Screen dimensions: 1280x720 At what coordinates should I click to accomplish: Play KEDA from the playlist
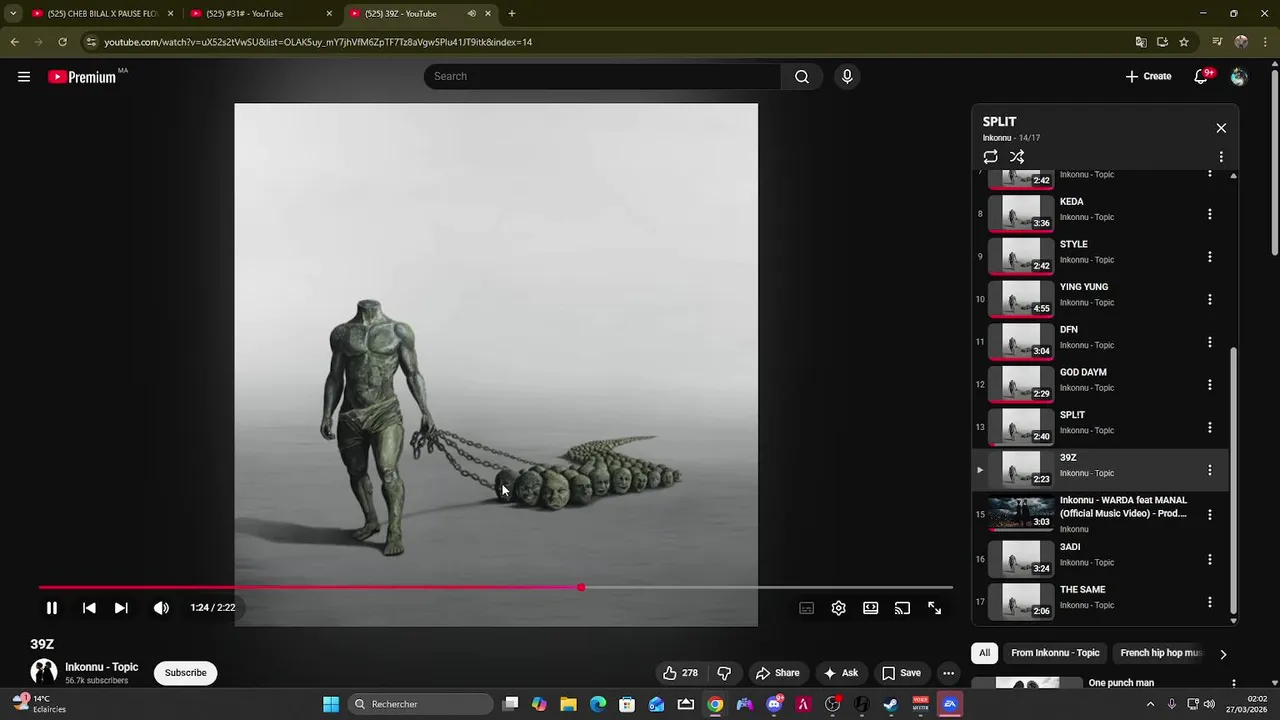click(1100, 213)
